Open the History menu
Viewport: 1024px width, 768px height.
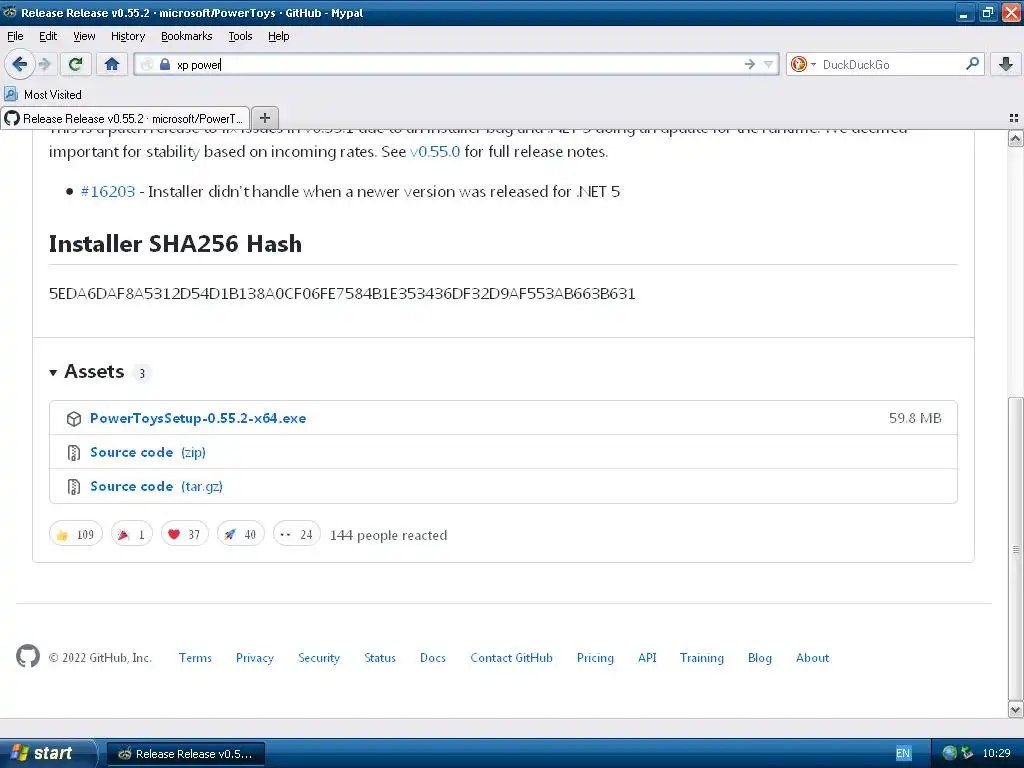[x=127, y=37]
